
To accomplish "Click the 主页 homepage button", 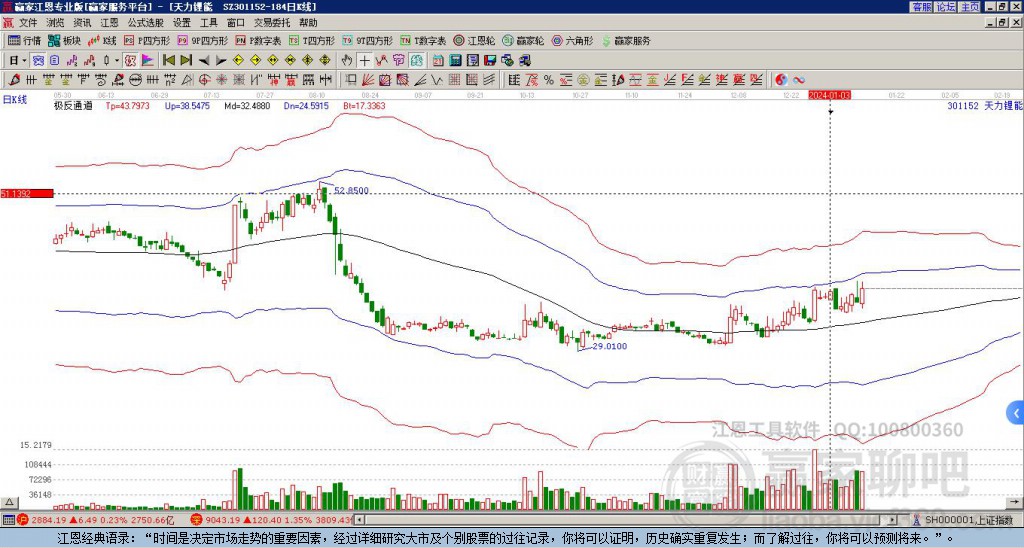I will (969, 7).
